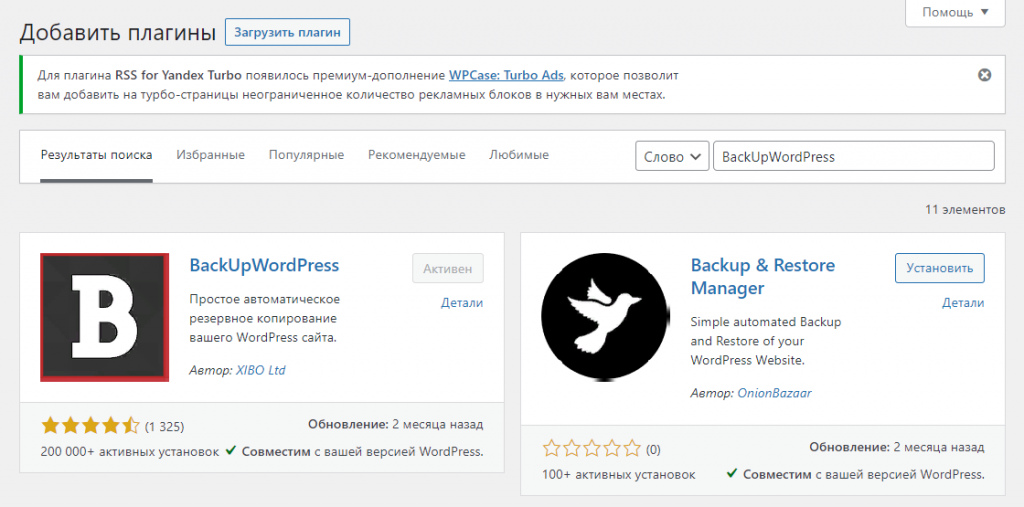The width and height of the screenshot is (1024, 507).
Task: Click the (0) ratings count
Action: 653,450
